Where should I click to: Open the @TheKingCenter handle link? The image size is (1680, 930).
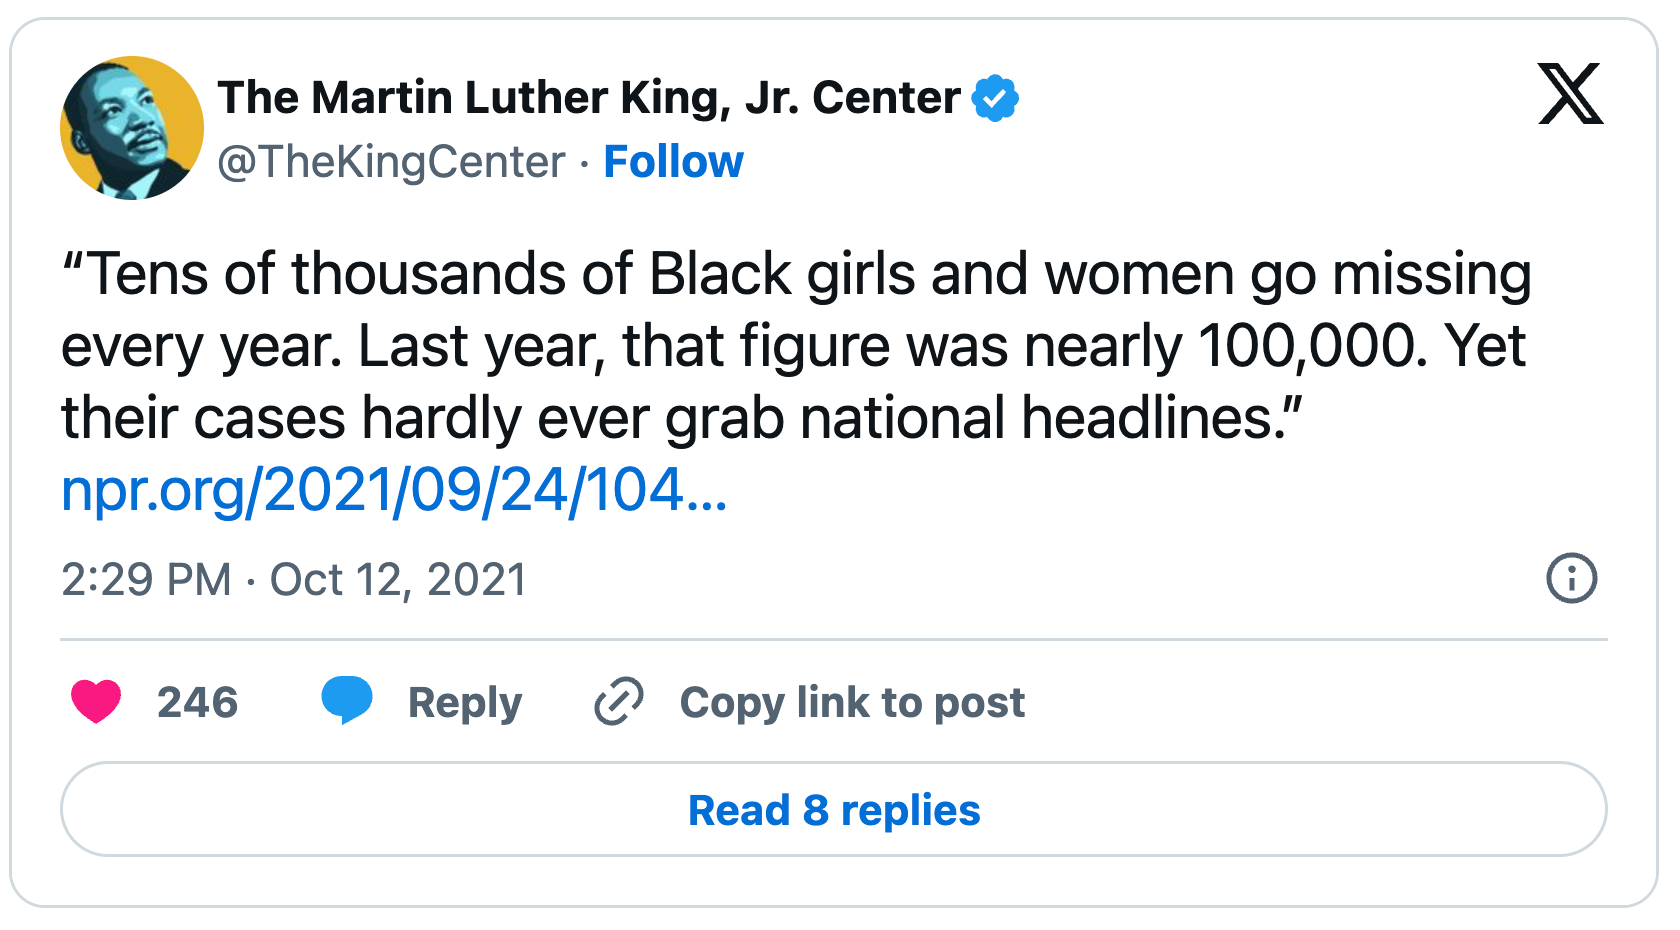(391, 162)
